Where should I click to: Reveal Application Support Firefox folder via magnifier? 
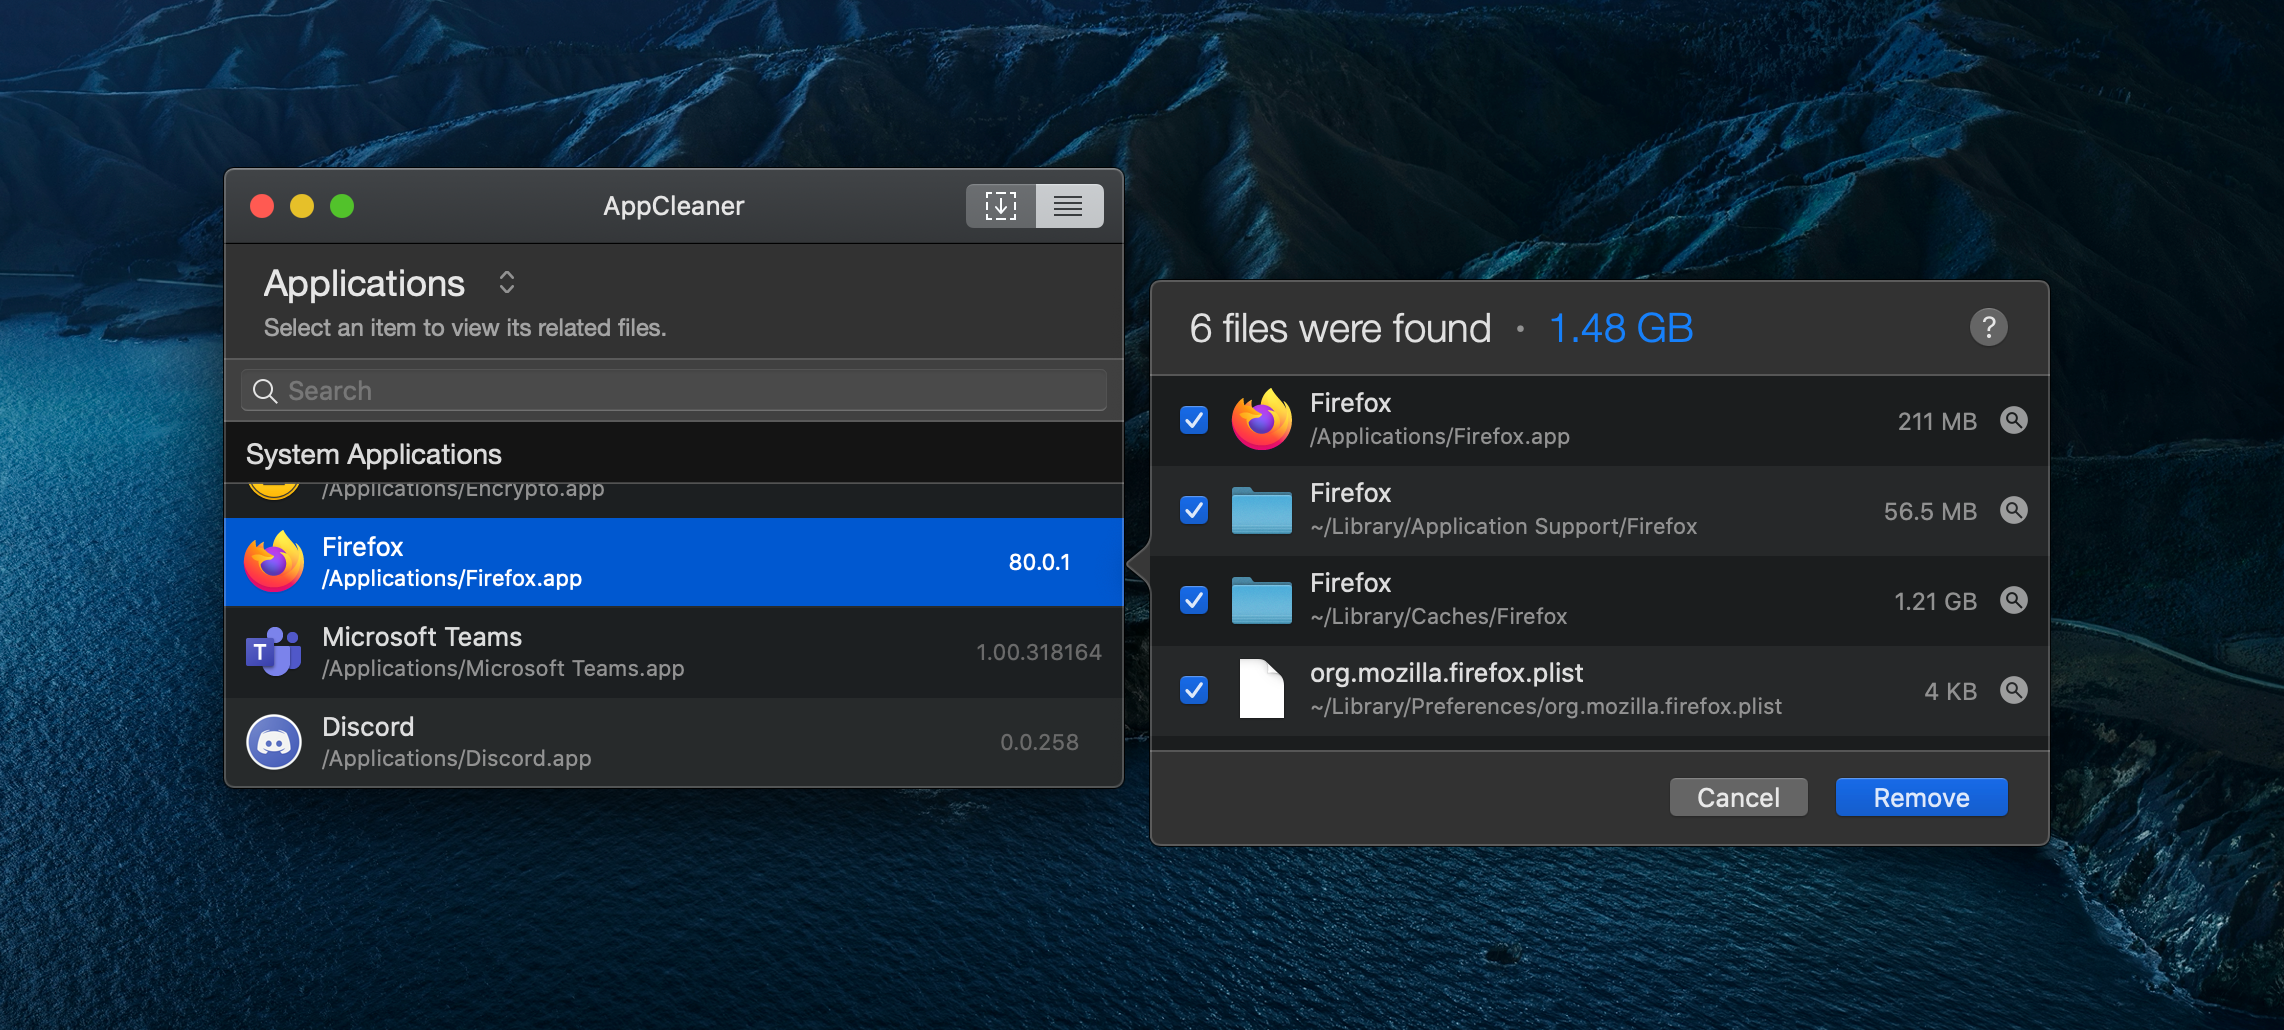coord(2013,510)
